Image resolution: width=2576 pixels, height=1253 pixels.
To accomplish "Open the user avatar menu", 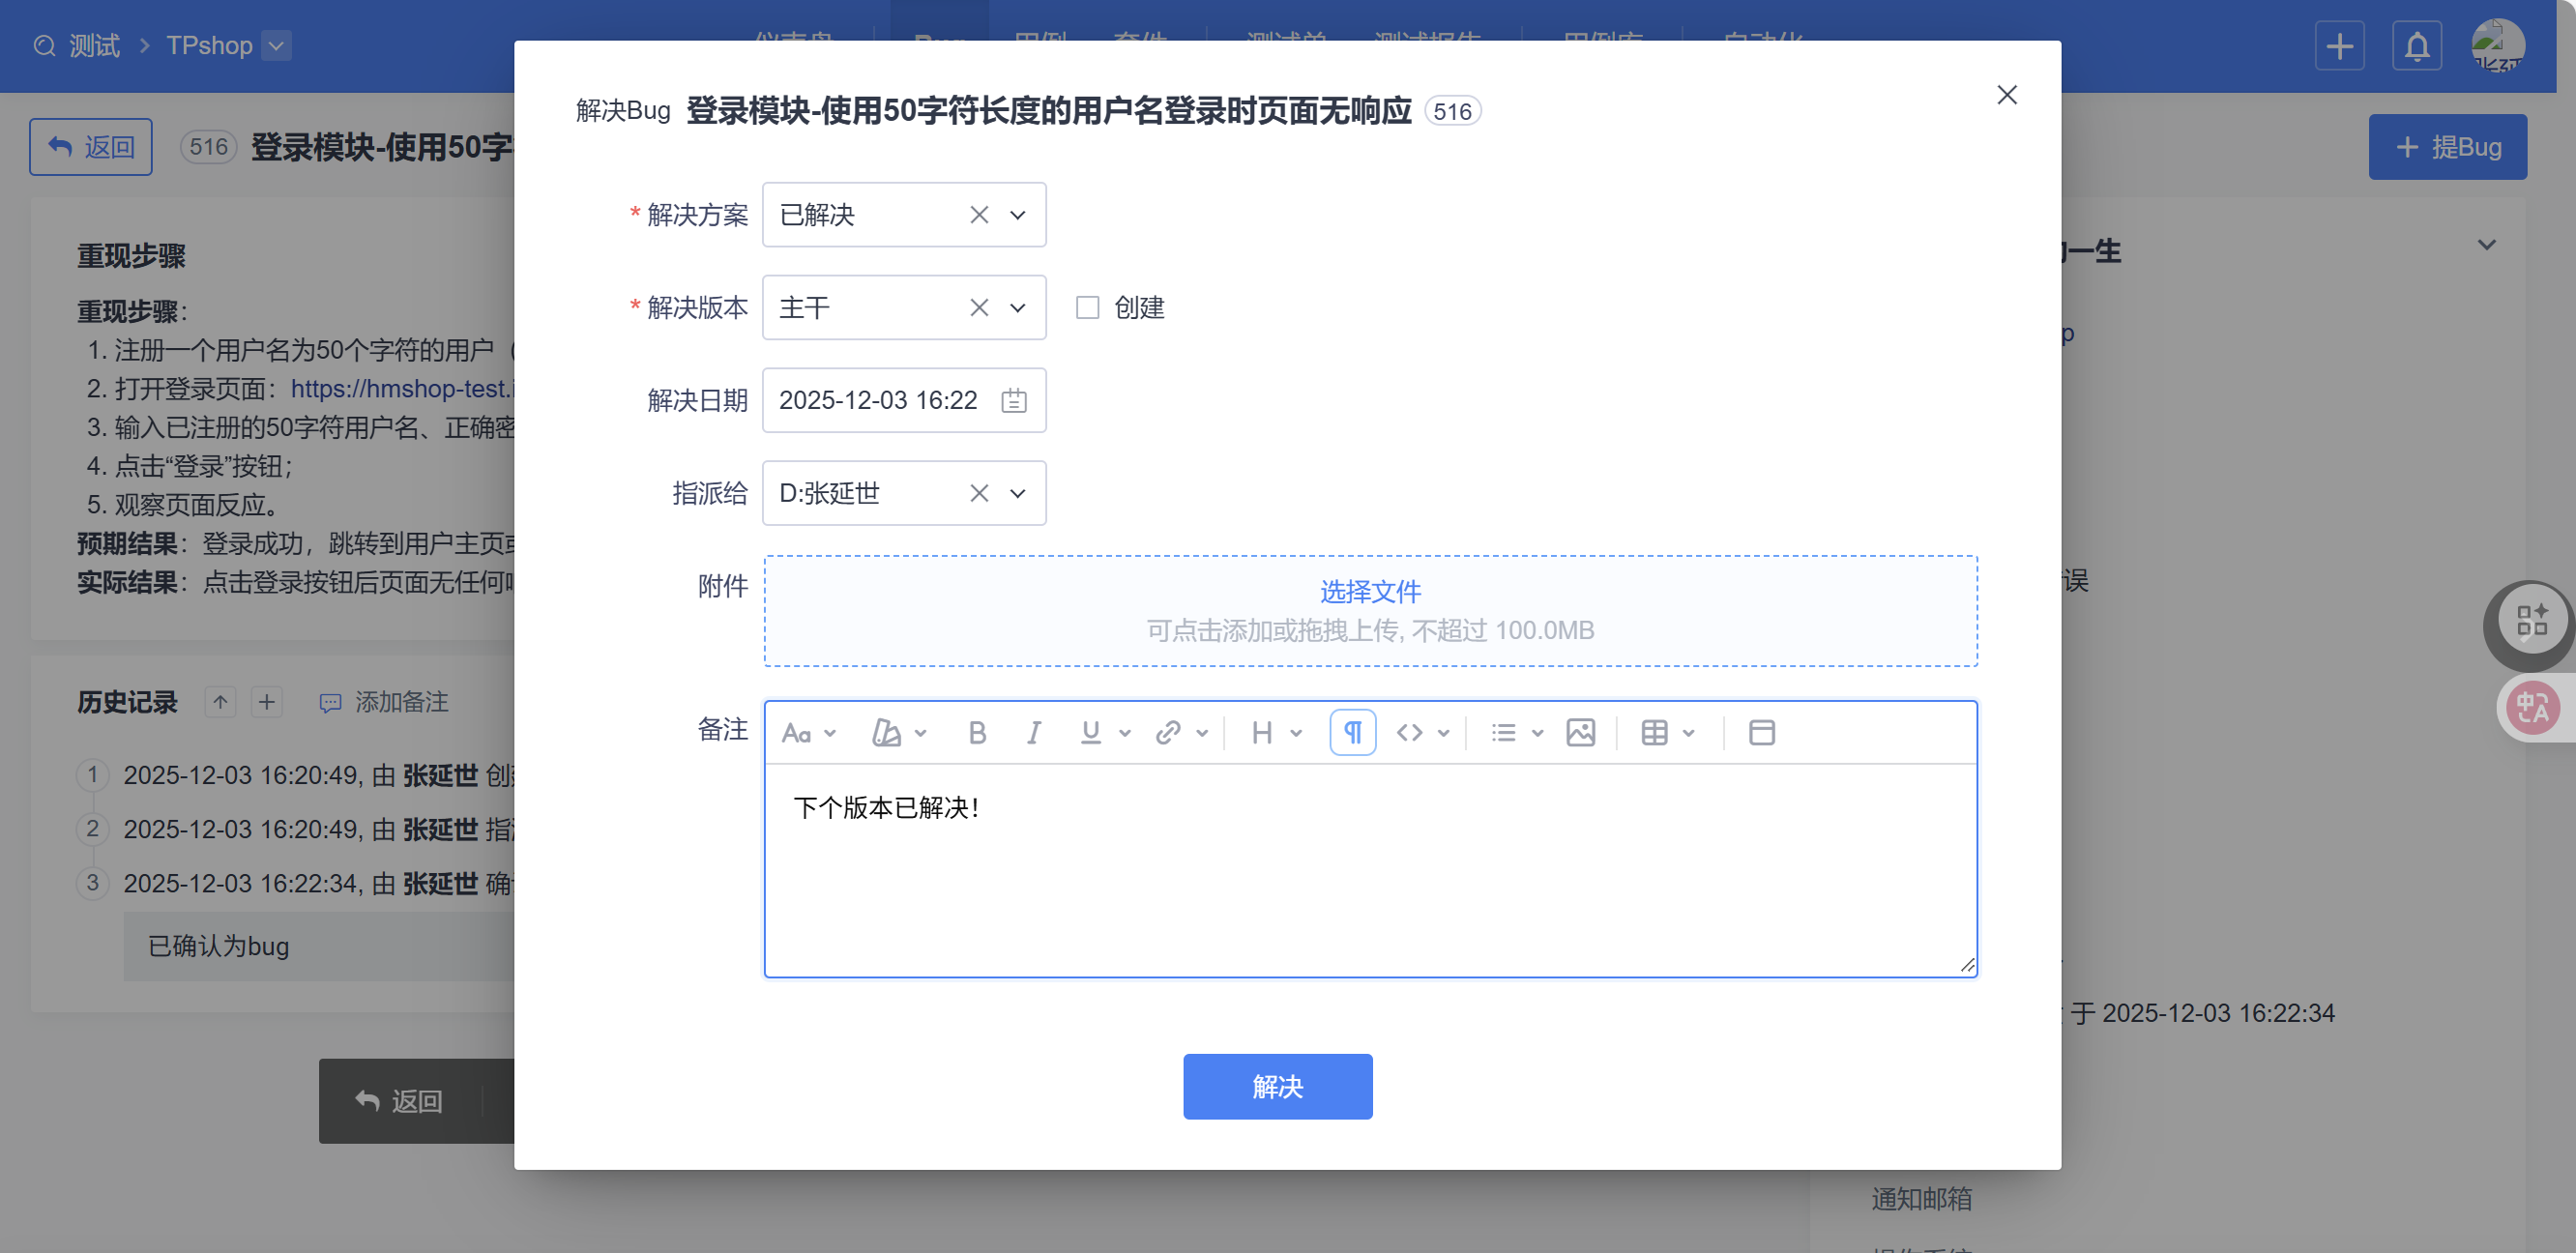I will pos(2497,46).
